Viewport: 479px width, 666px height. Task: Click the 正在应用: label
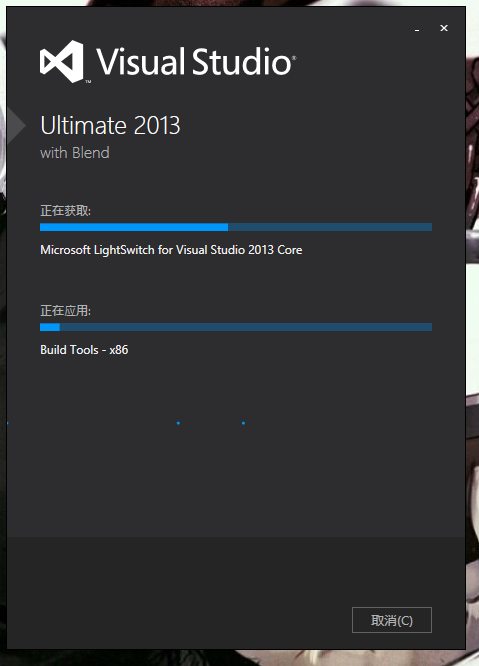click(65, 310)
